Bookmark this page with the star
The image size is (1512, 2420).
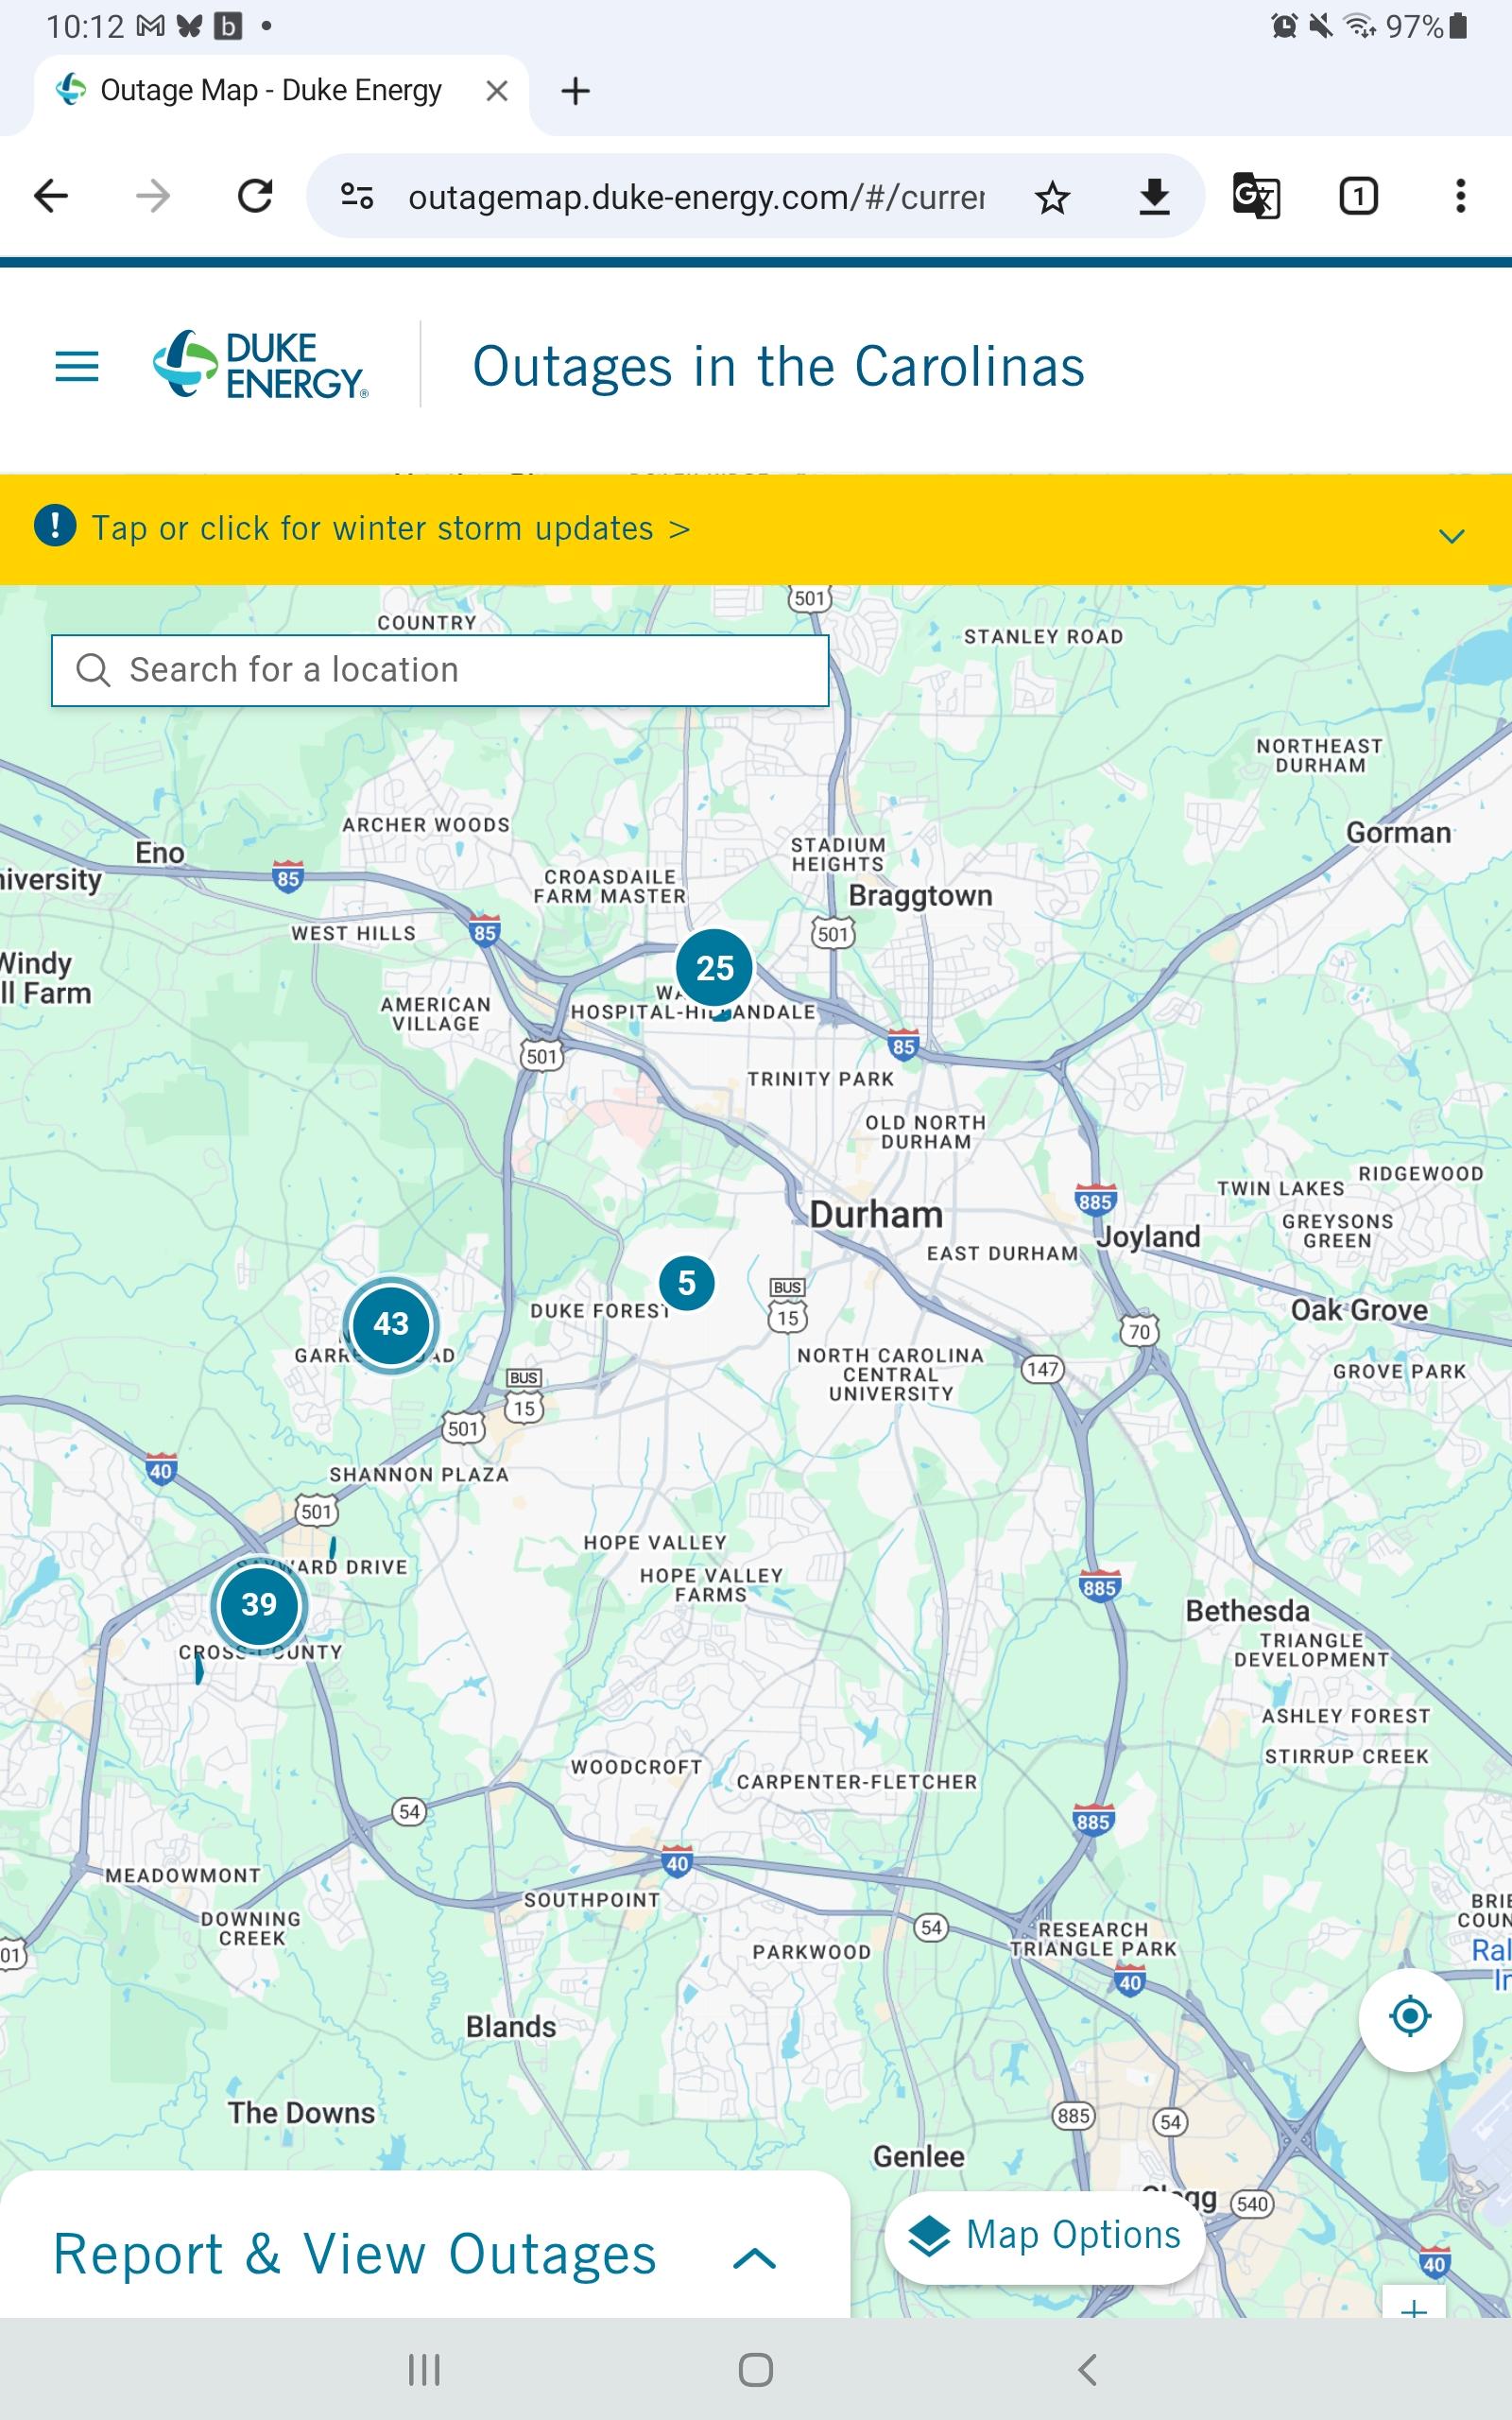(x=1052, y=197)
